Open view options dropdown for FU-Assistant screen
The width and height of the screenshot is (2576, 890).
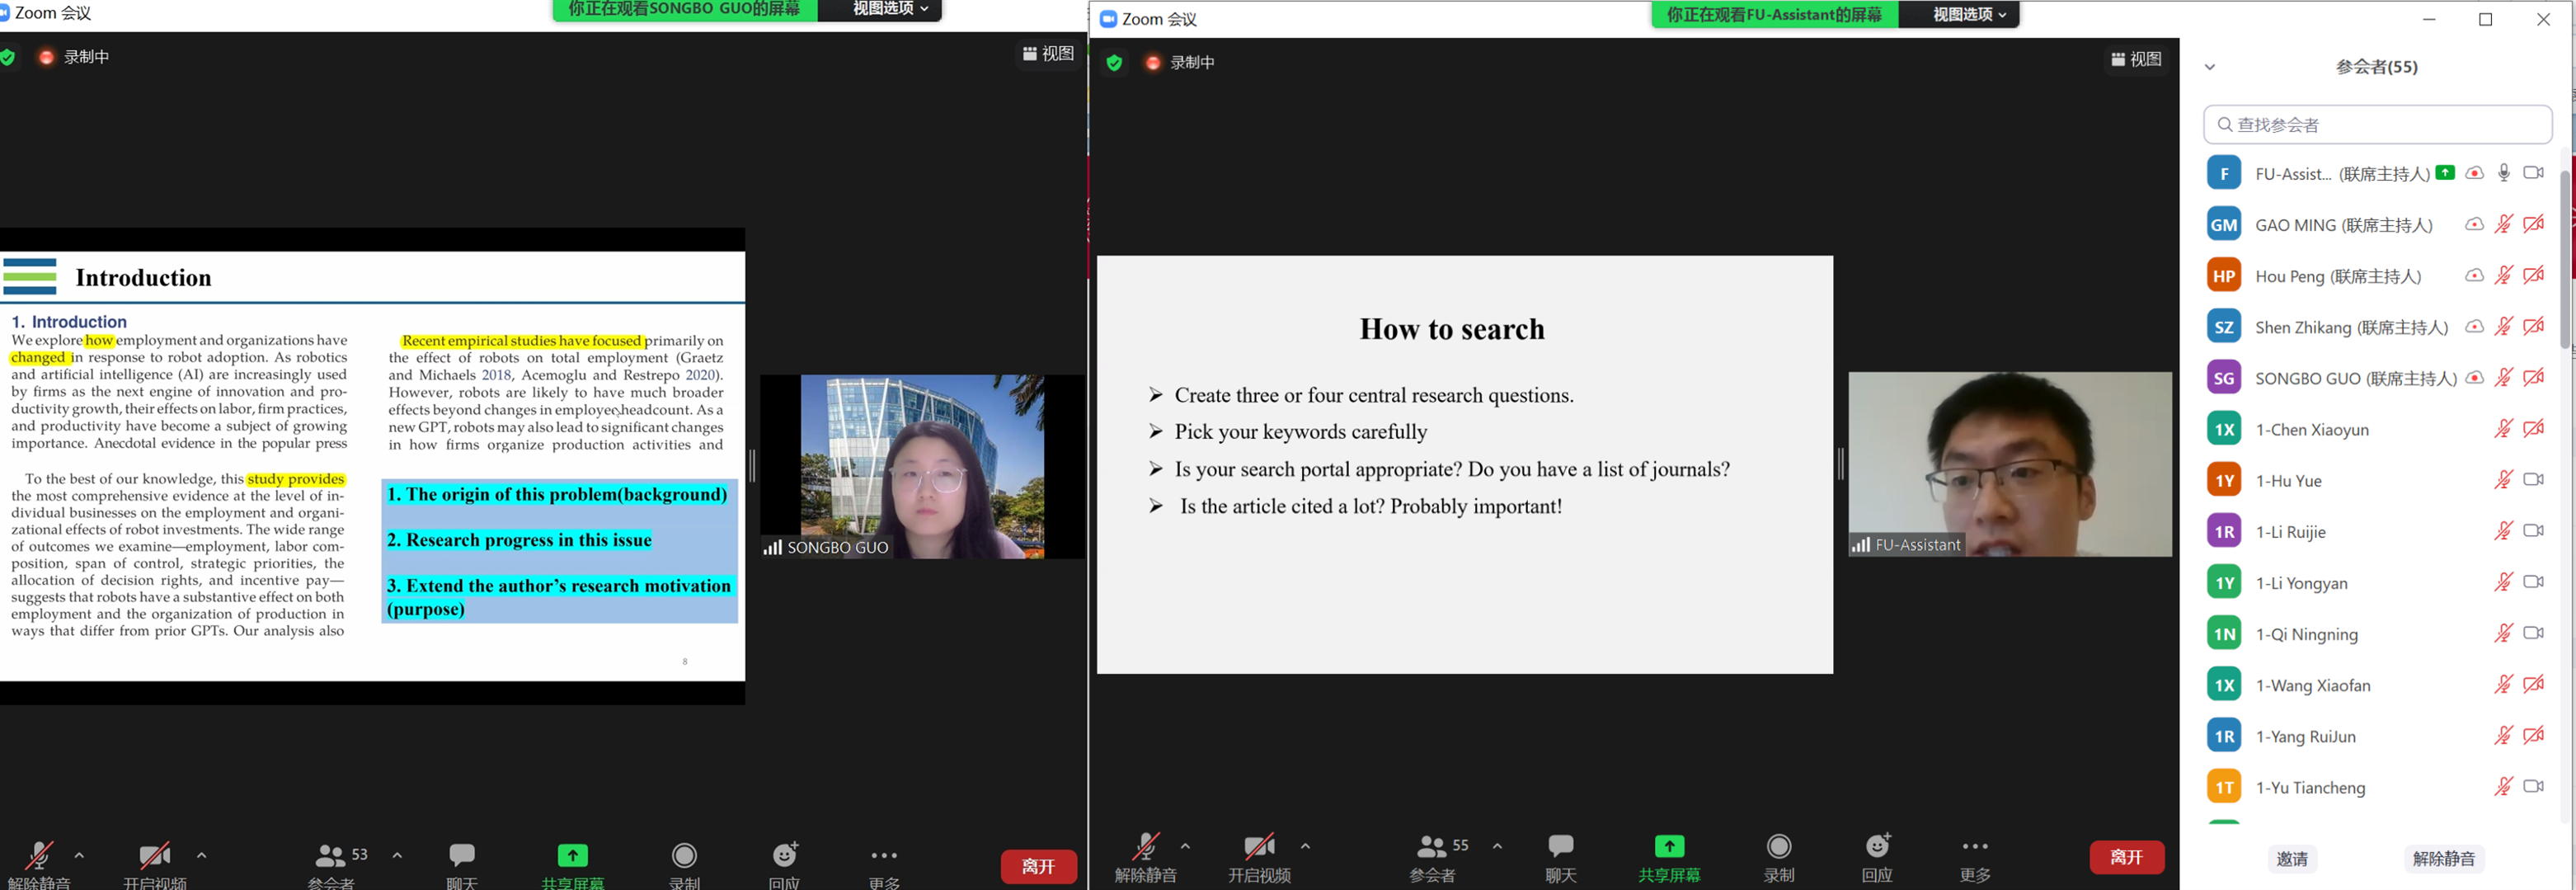click(x=1968, y=15)
